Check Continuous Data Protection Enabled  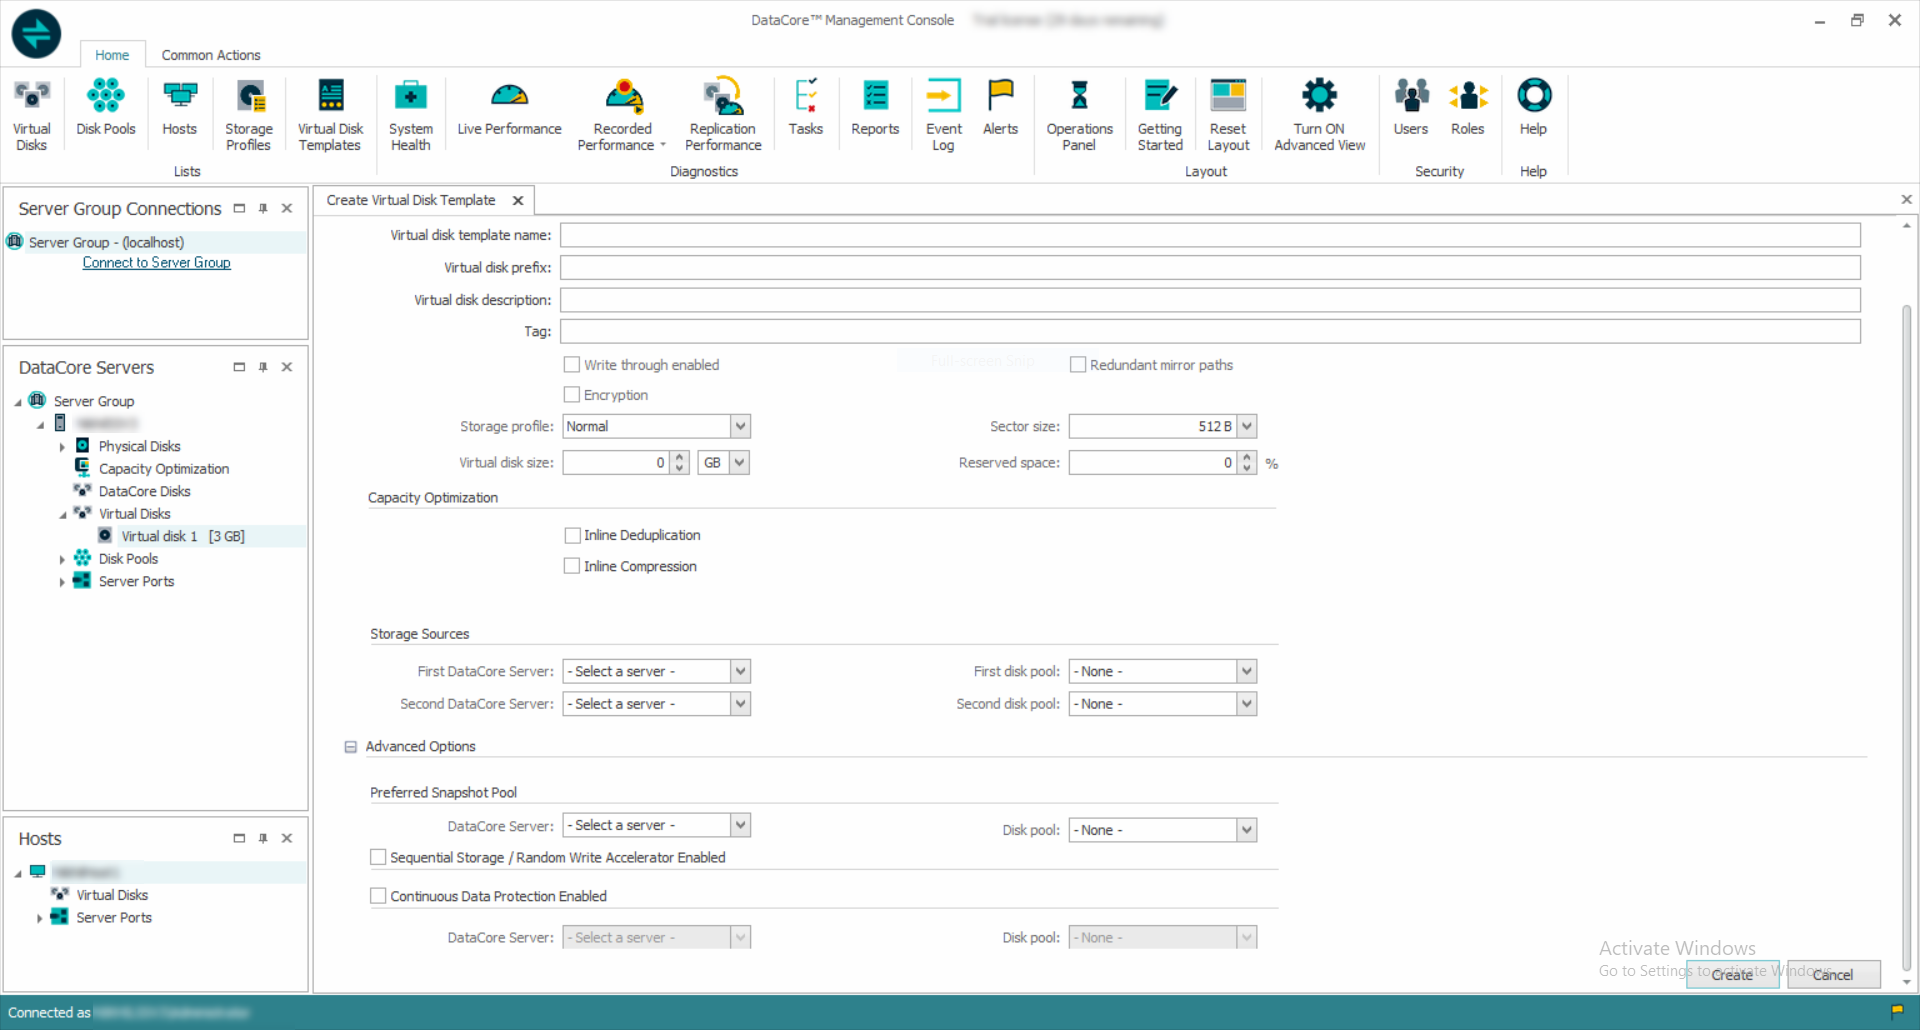(378, 896)
